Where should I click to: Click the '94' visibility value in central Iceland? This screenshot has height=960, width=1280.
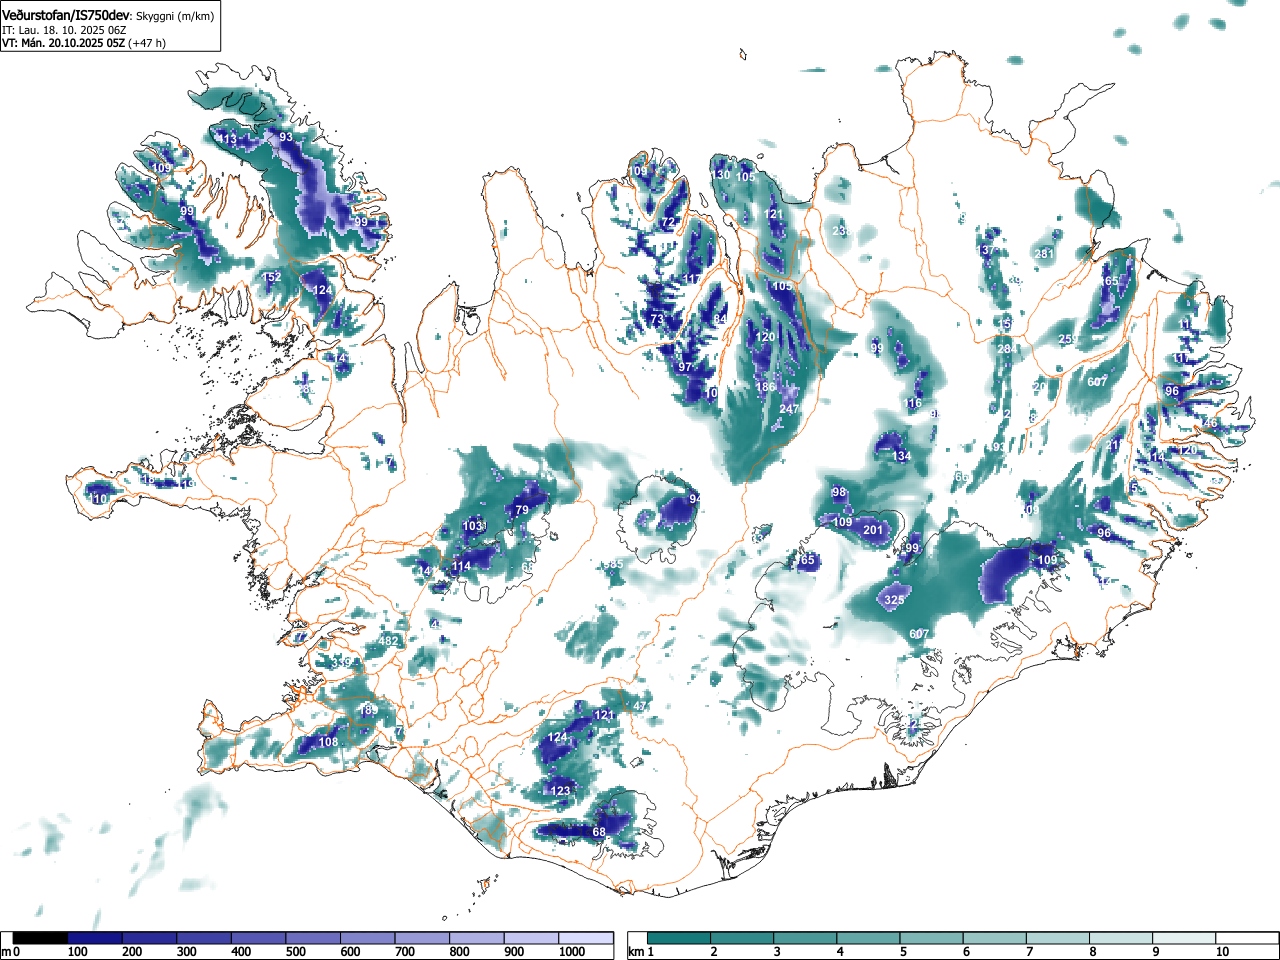(x=695, y=499)
